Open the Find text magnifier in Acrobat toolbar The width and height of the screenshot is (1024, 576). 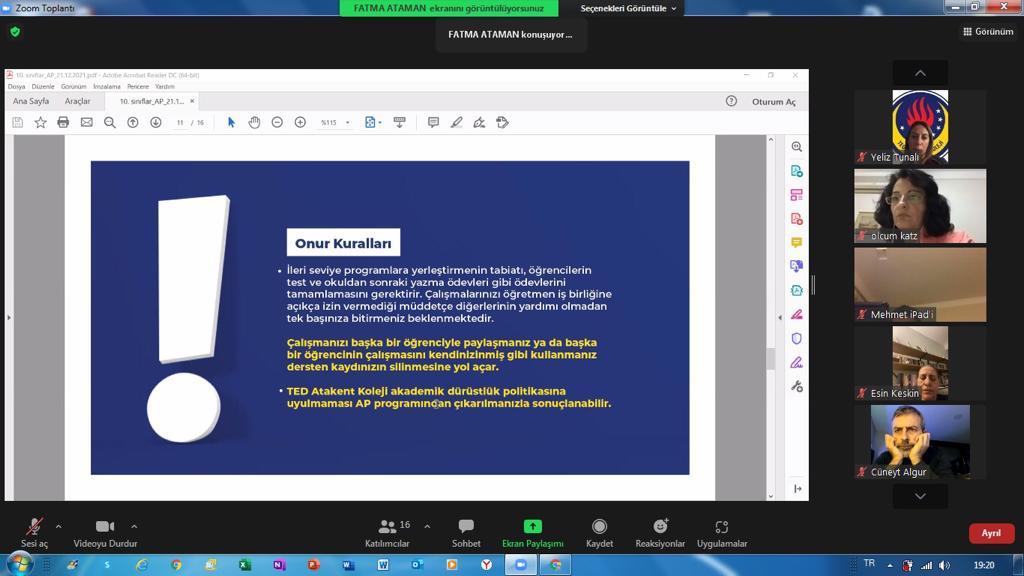tap(110, 122)
